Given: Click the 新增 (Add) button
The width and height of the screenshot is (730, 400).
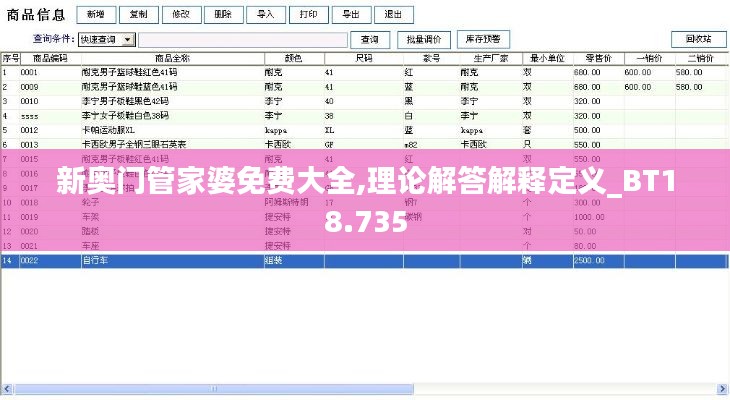Looking at the screenshot, I should 95,15.
